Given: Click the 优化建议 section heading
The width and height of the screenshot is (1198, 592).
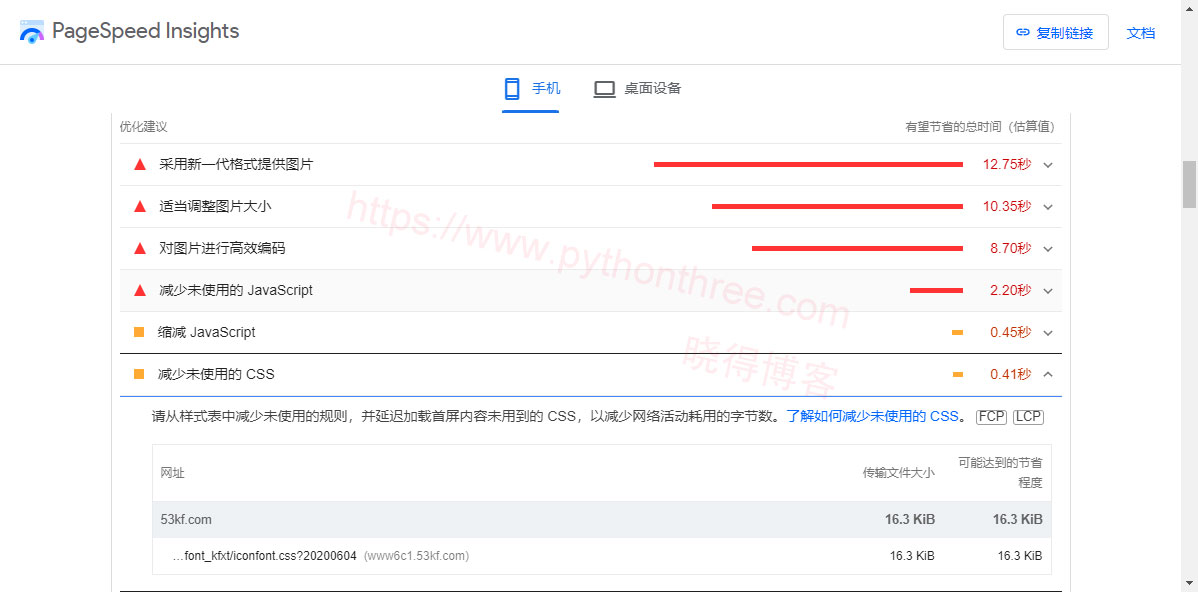Looking at the screenshot, I should pos(144,127).
